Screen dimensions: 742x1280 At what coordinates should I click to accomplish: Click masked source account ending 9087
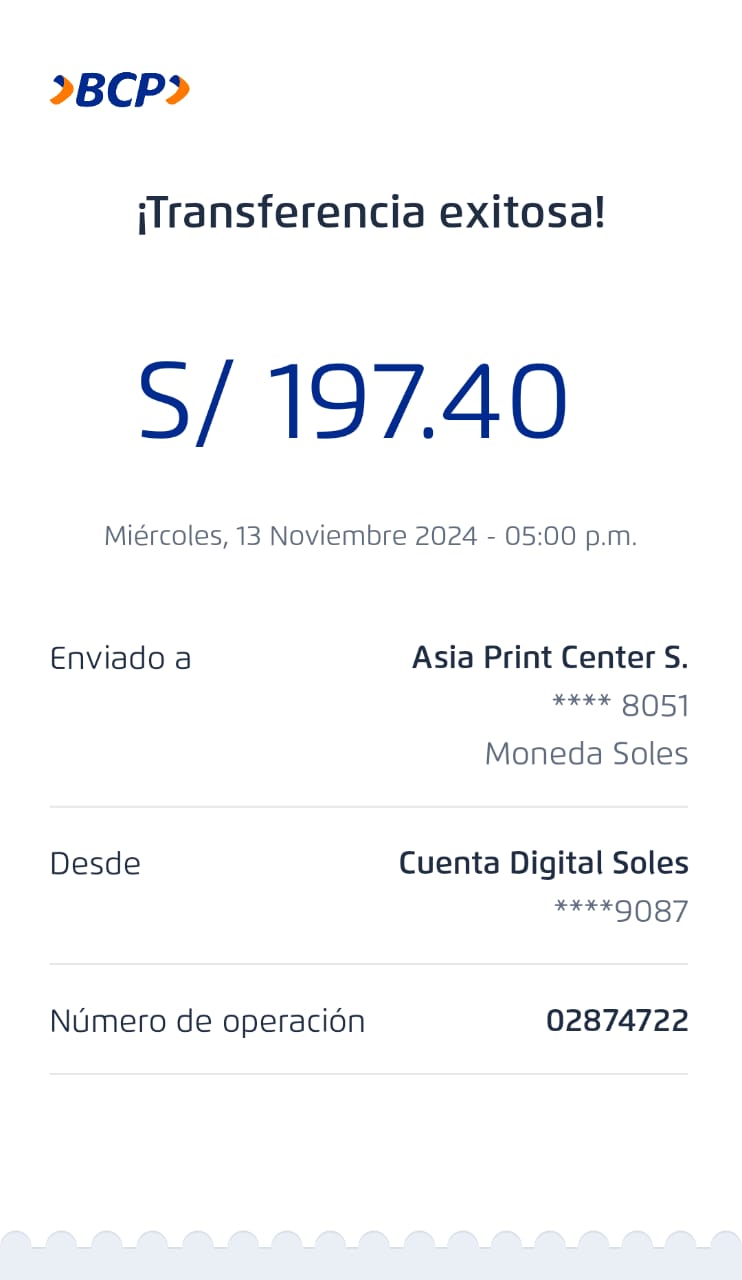pos(621,911)
